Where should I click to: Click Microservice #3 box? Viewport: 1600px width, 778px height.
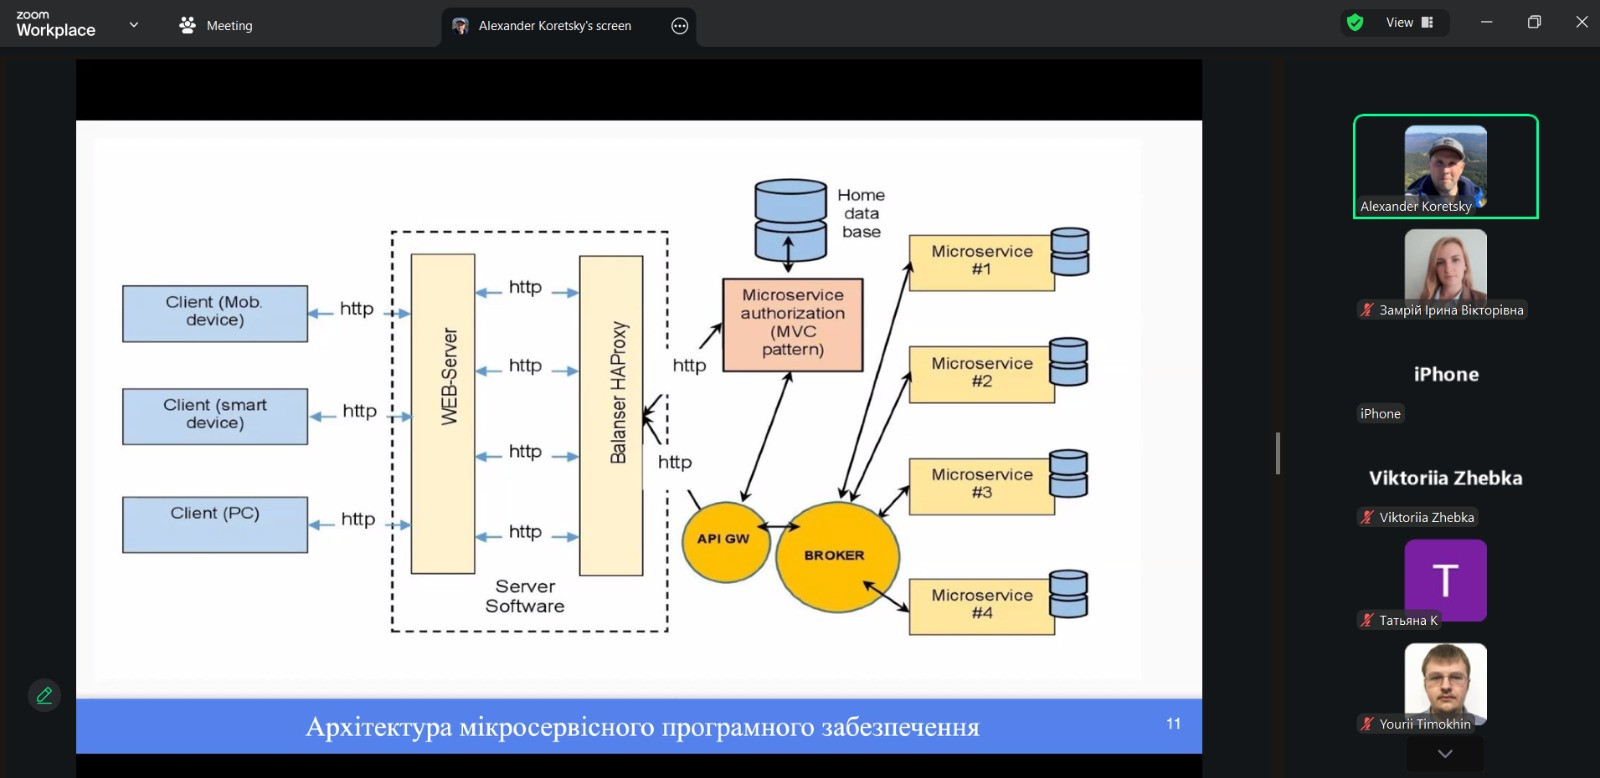point(981,486)
